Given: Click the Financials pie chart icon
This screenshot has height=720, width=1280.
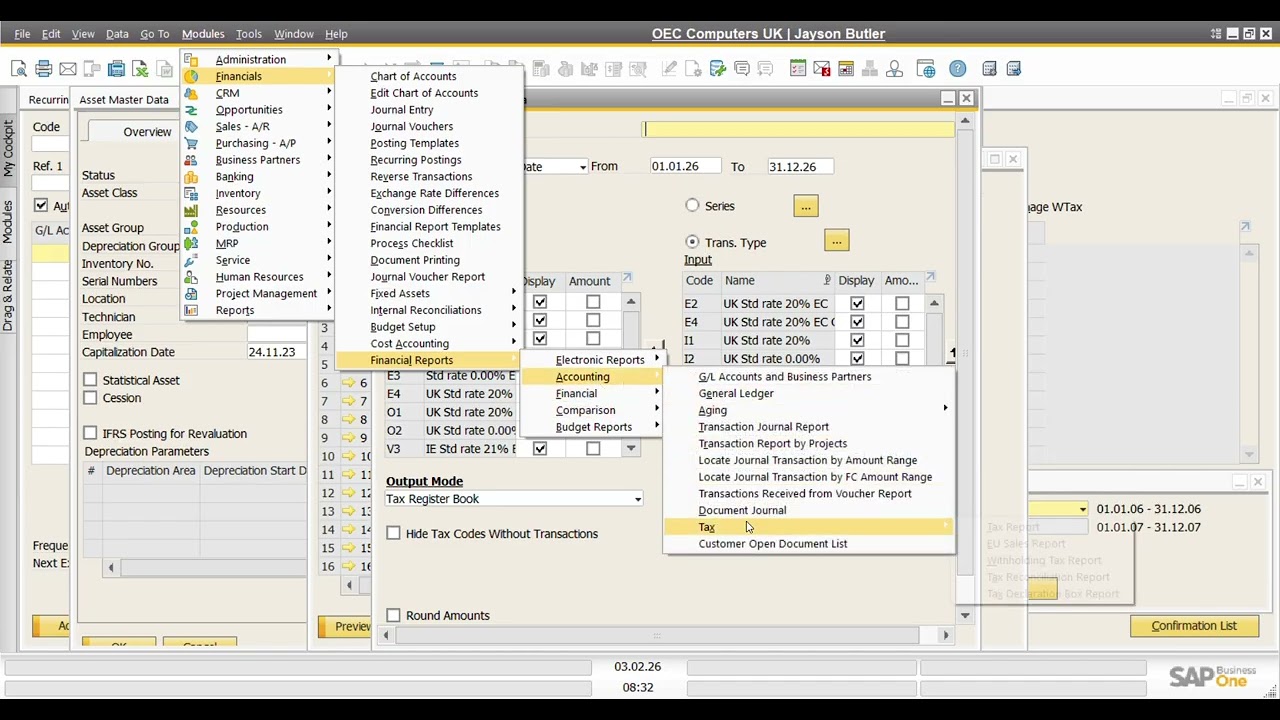Looking at the screenshot, I should (x=191, y=76).
